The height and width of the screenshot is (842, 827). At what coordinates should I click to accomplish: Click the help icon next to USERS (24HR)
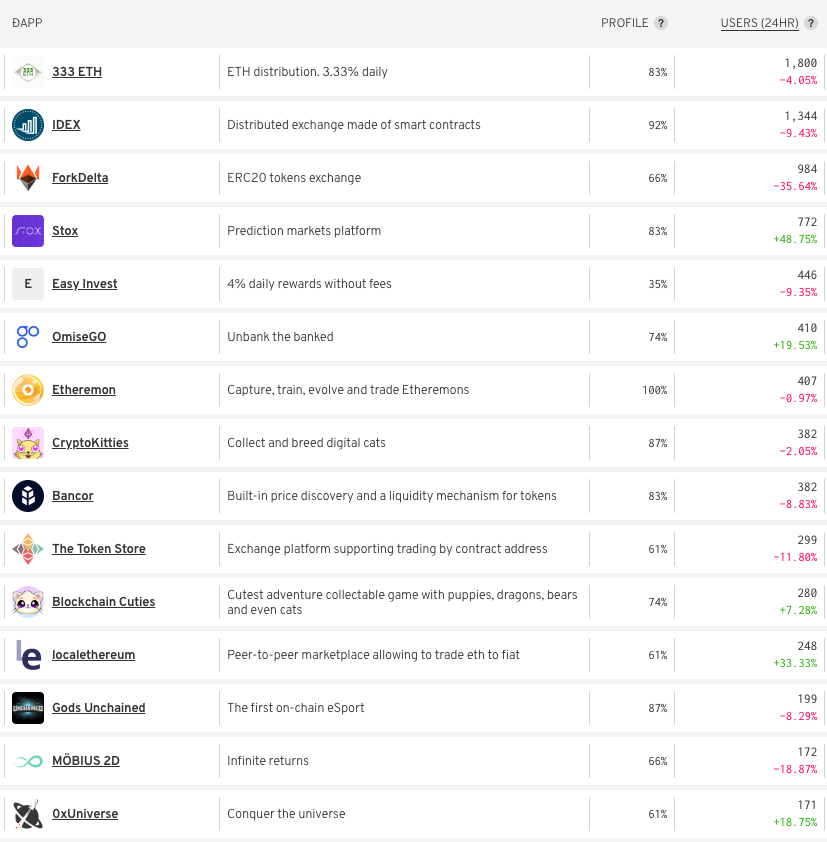(x=811, y=23)
